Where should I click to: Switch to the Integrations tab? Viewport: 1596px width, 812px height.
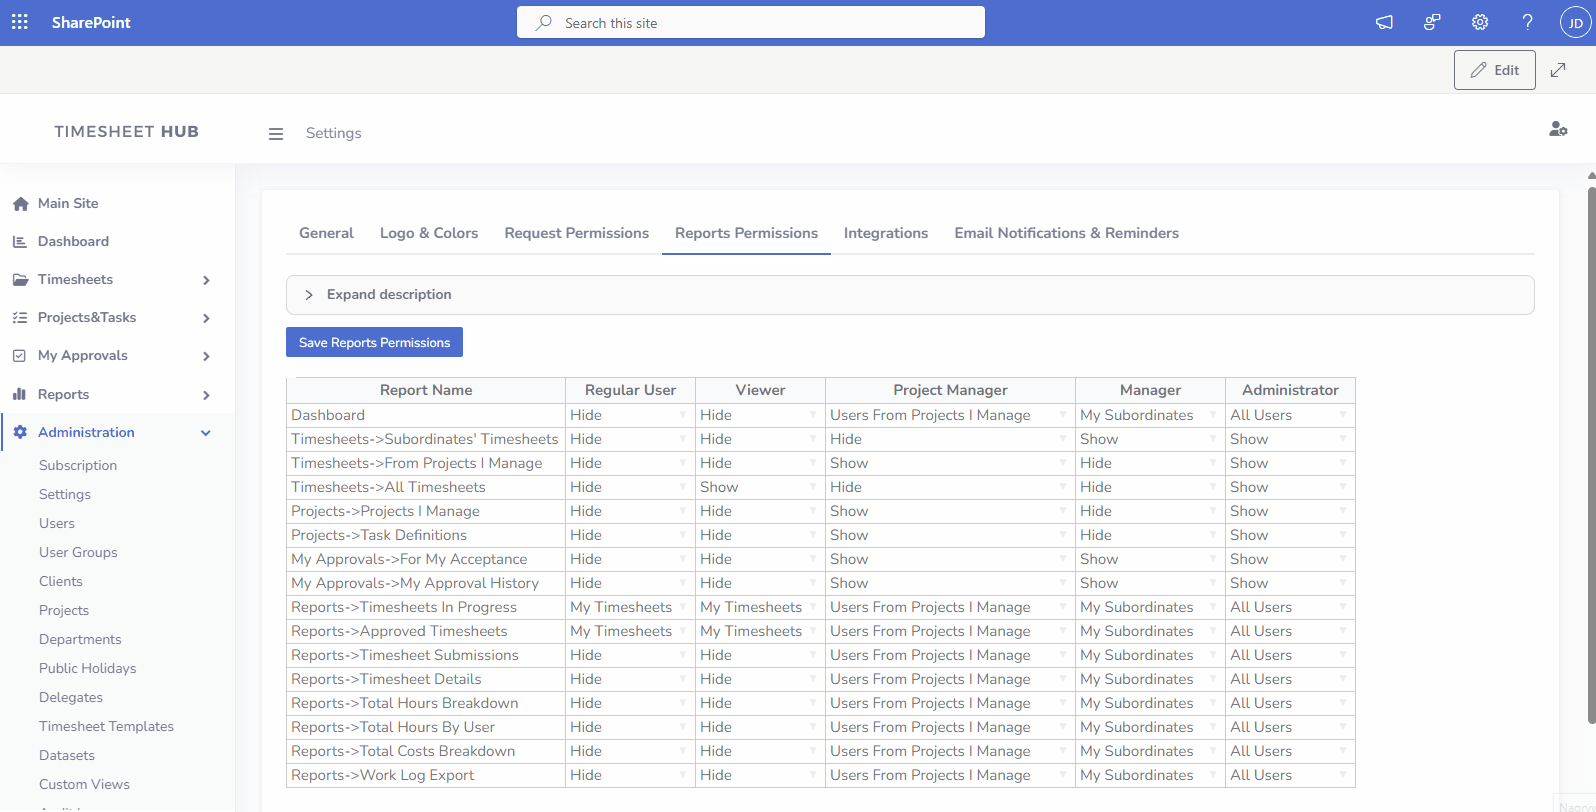click(x=885, y=233)
